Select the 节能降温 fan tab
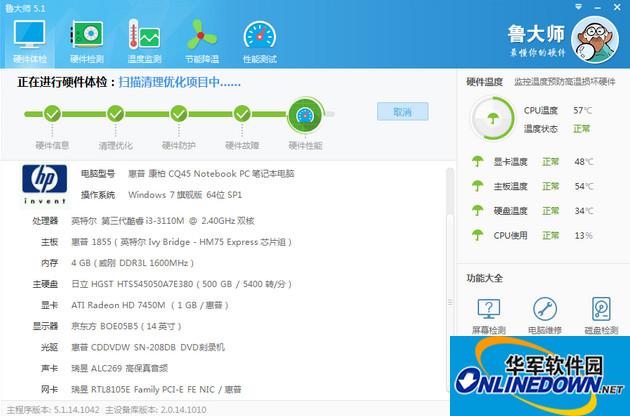The image size is (630, 416). 202,41
